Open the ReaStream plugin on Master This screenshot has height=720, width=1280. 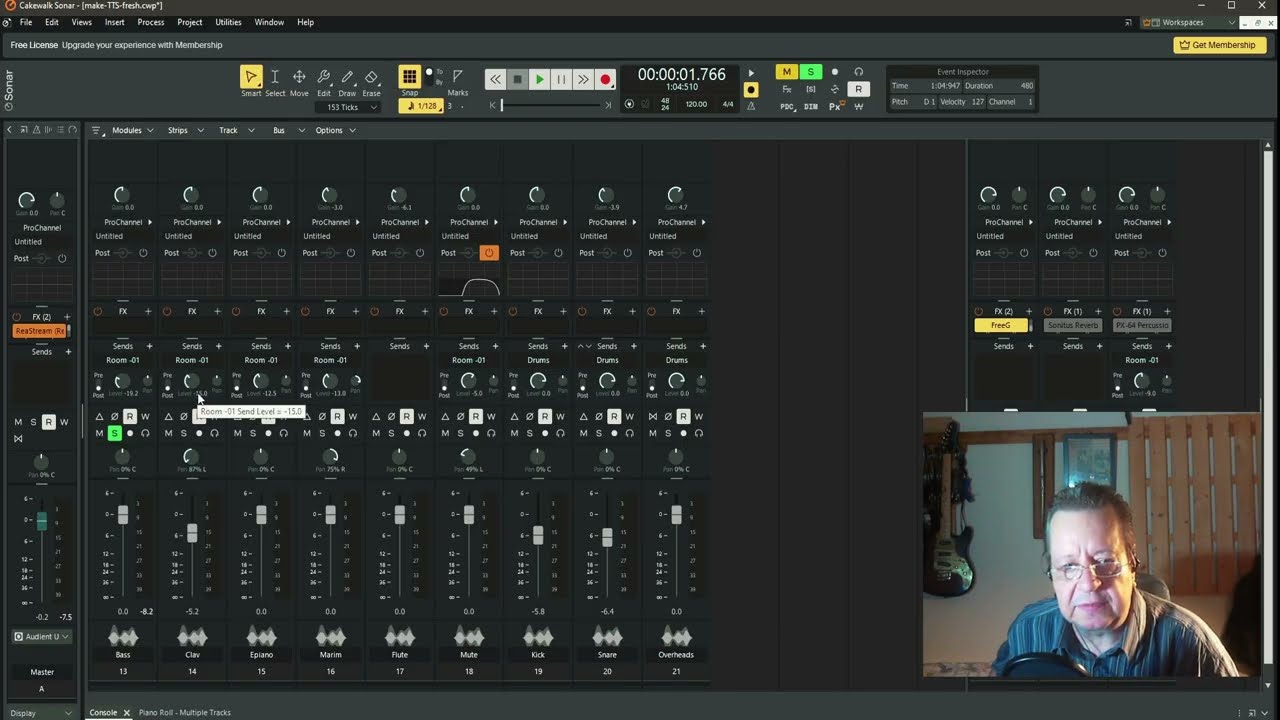(40, 330)
